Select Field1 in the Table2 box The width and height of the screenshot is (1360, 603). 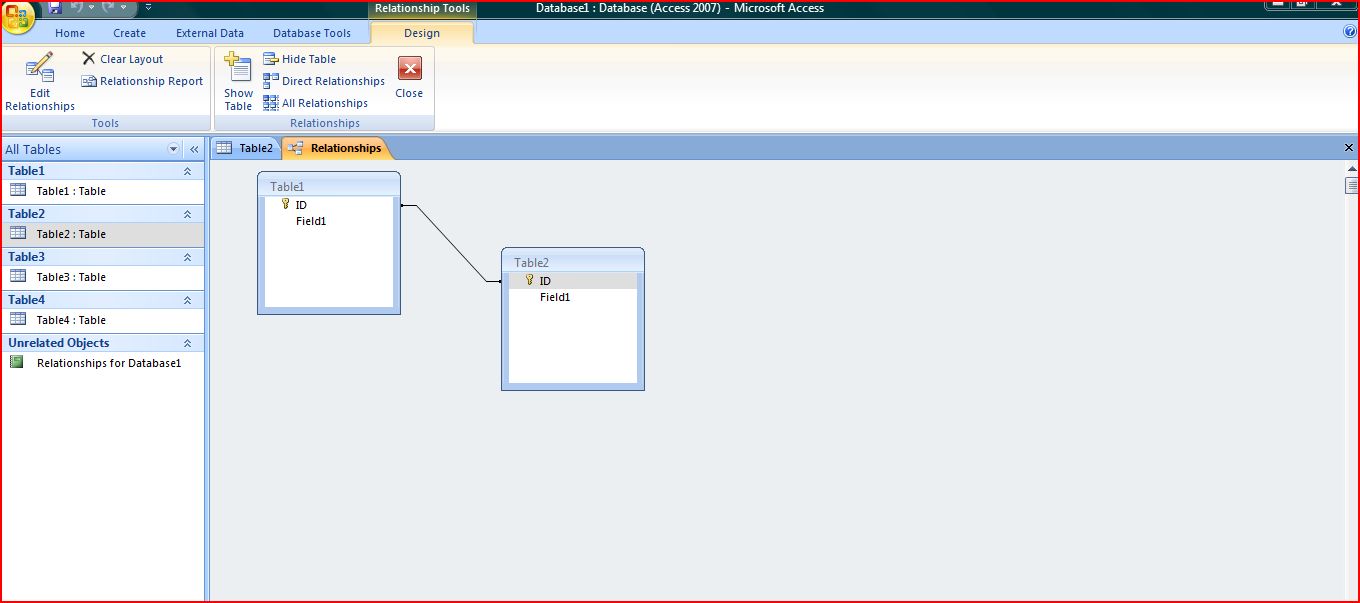(x=573, y=297)
